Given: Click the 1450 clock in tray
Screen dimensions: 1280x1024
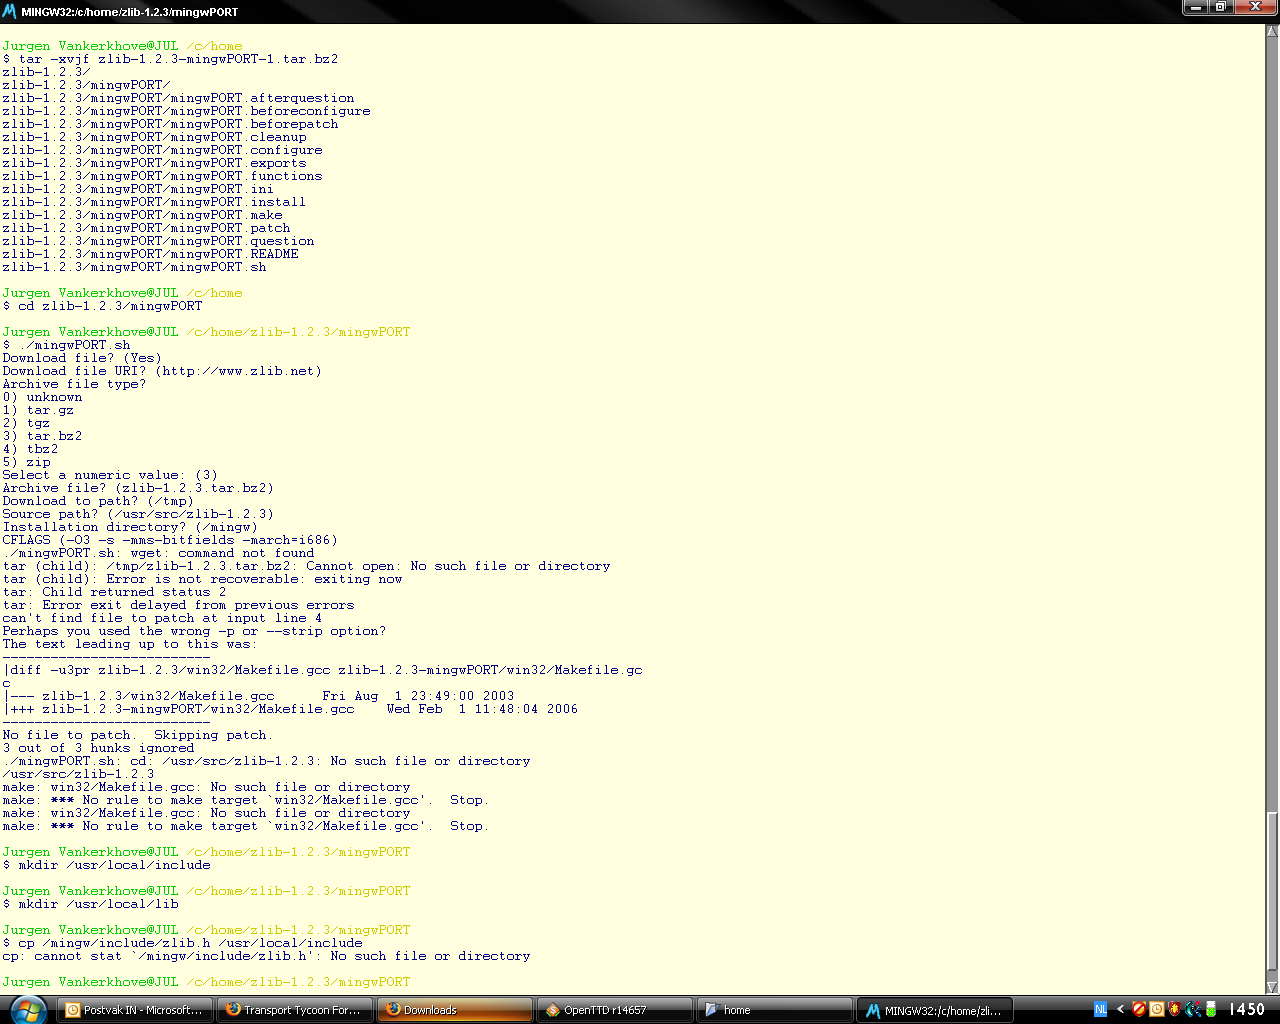Looking at the screenshot, I should point(1247,1010).
